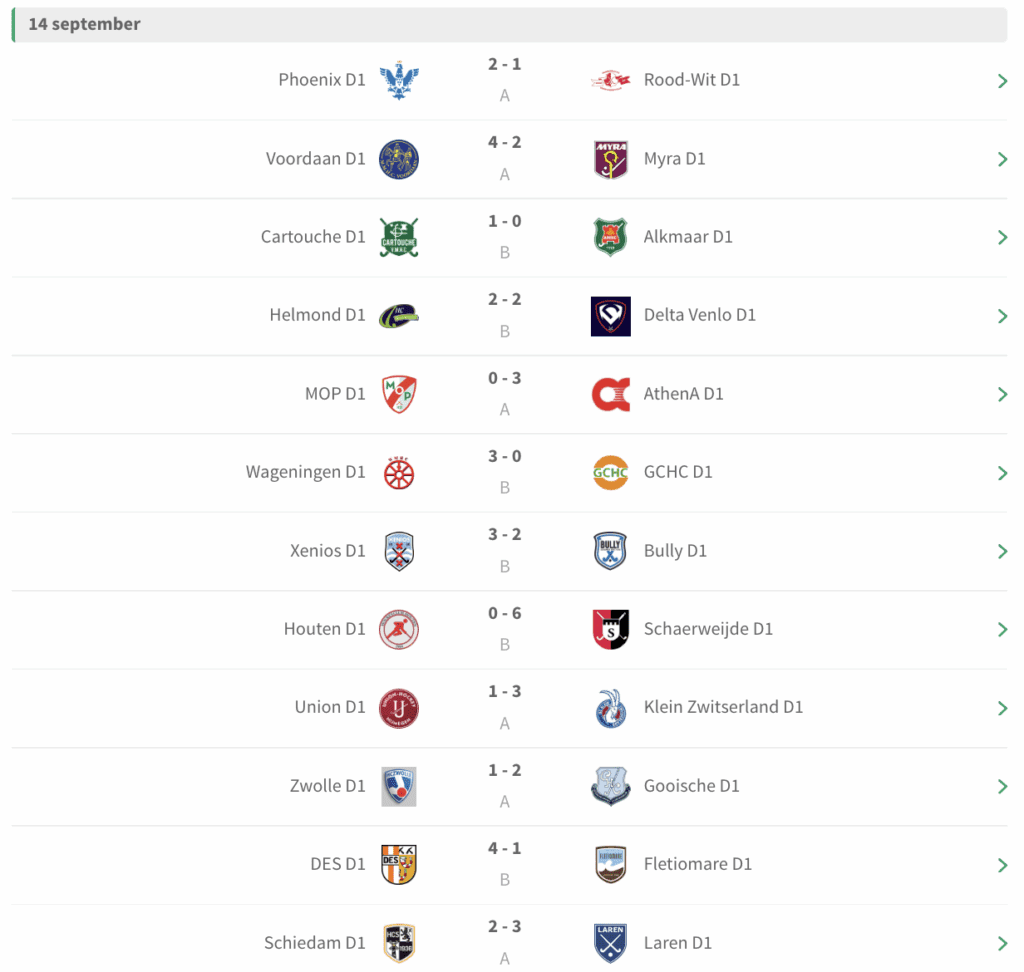The height and width of the screenshot is (972, 1024).
Task: Open the Wageningen D1 team link
Action: [306, 472]
